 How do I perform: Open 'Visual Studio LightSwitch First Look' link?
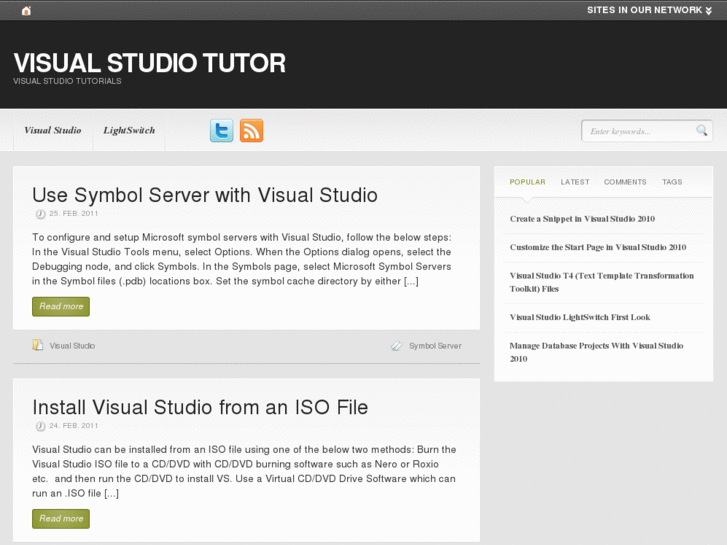(580, 318)
